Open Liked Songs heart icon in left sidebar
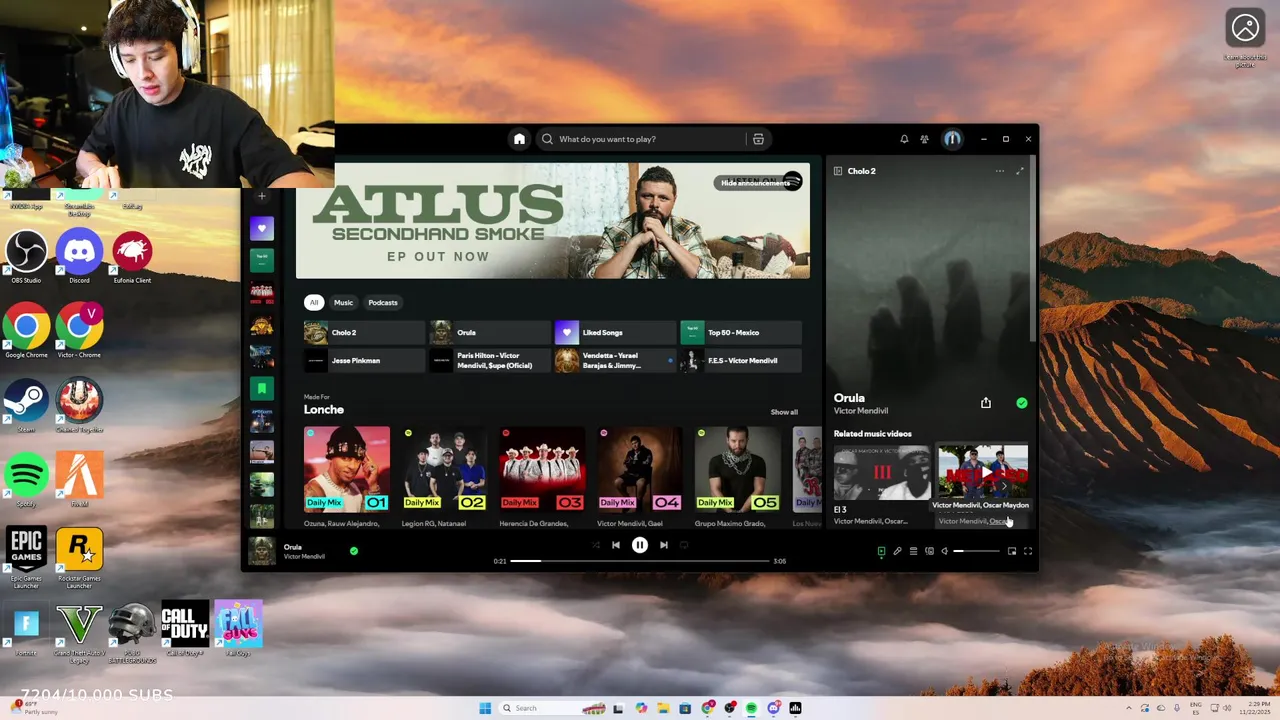 point(262,228)
